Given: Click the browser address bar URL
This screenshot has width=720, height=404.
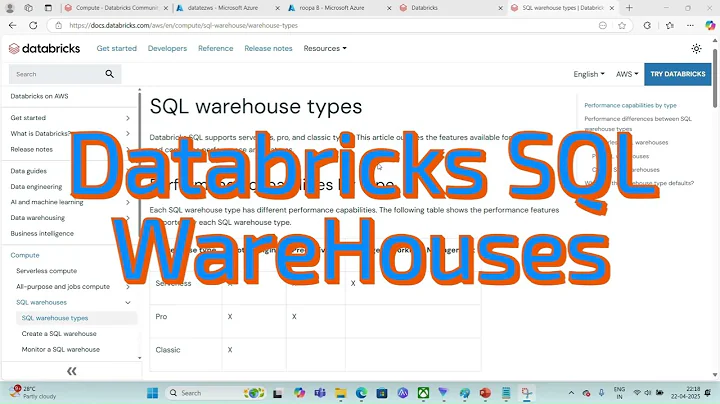Looking at the screenshot, I should pos(183,26).
